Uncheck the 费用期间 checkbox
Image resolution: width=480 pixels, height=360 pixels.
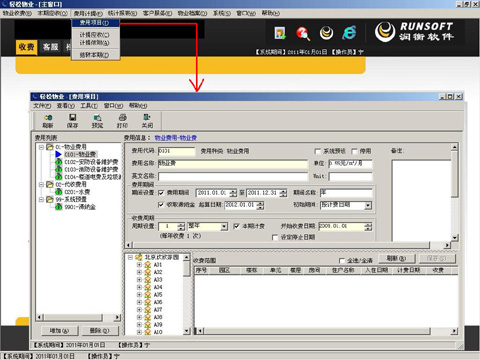(161, 193)
